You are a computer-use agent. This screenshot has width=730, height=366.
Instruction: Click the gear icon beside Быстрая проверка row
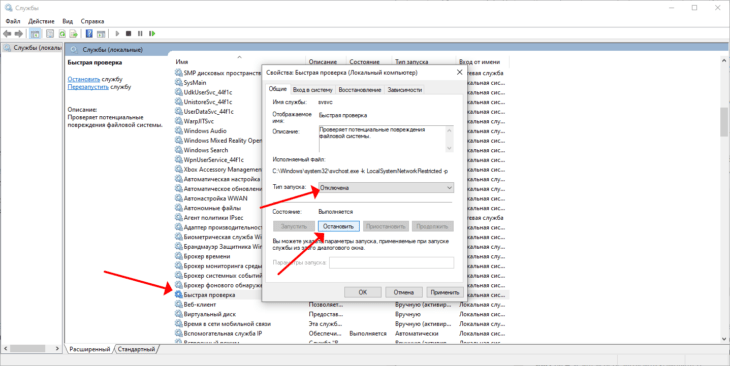pos(178,295)
